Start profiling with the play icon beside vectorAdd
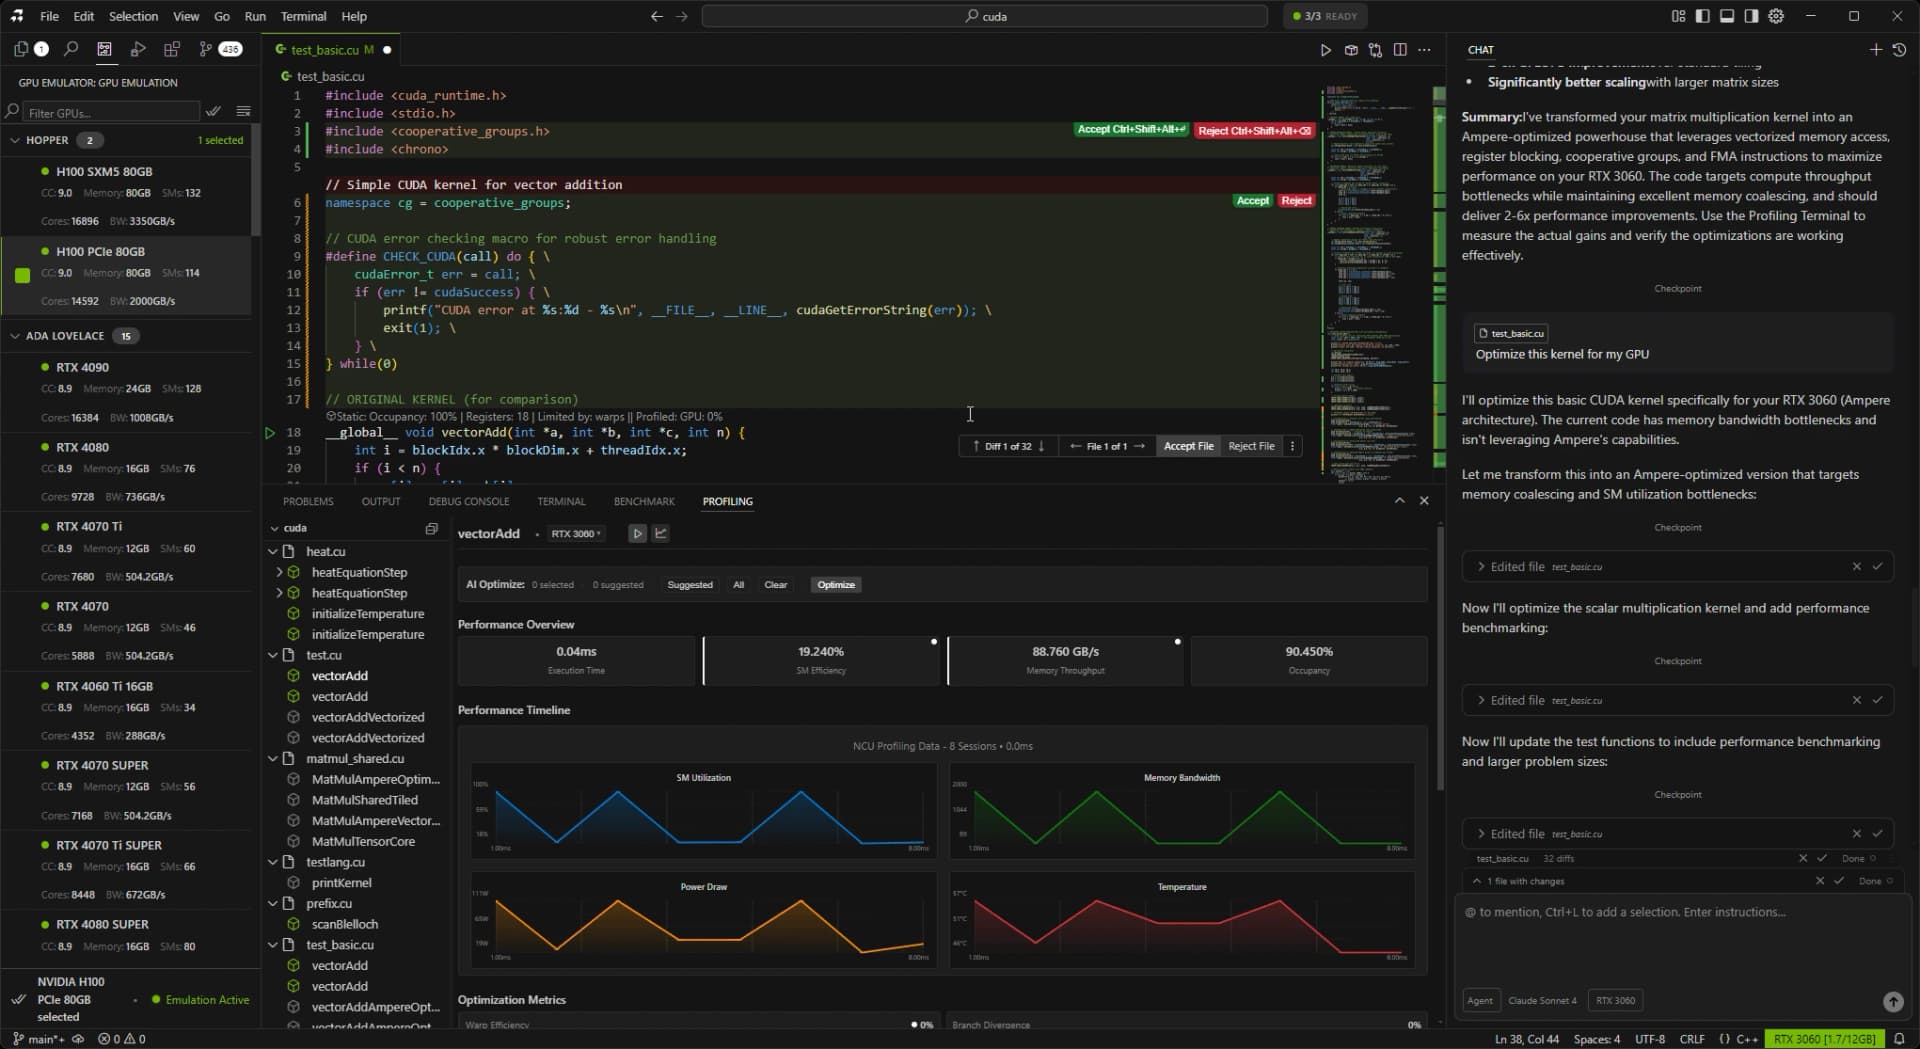Viewport: 1920px width, 1049px height. pos(637,533)
